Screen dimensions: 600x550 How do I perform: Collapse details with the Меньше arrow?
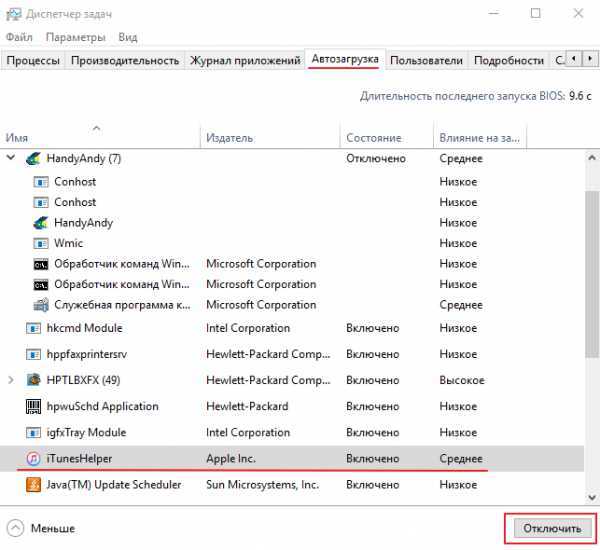pyautogui.click(x=15, y=529)
